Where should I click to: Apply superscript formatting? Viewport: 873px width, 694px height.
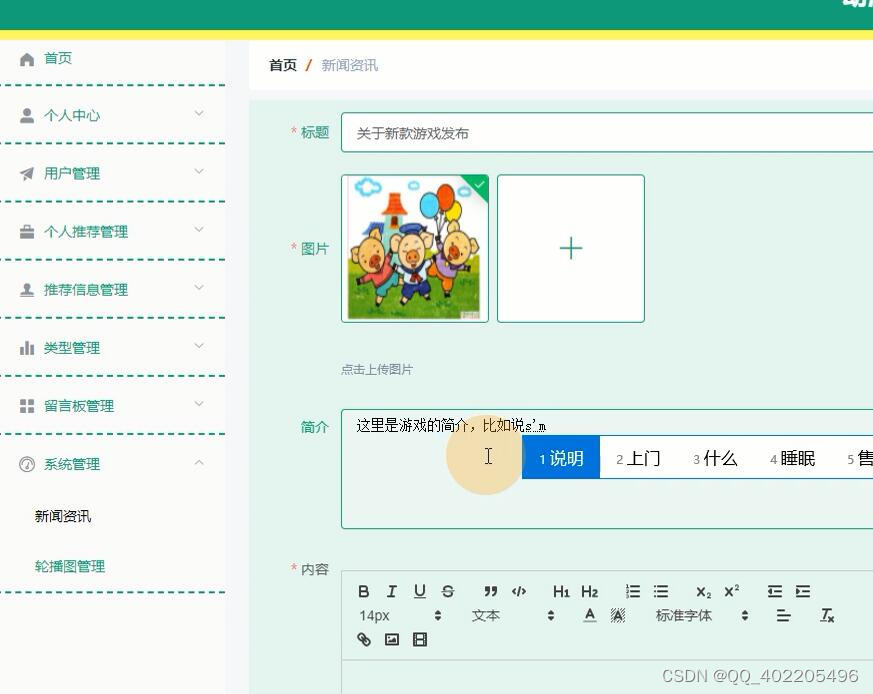(732, 591)
